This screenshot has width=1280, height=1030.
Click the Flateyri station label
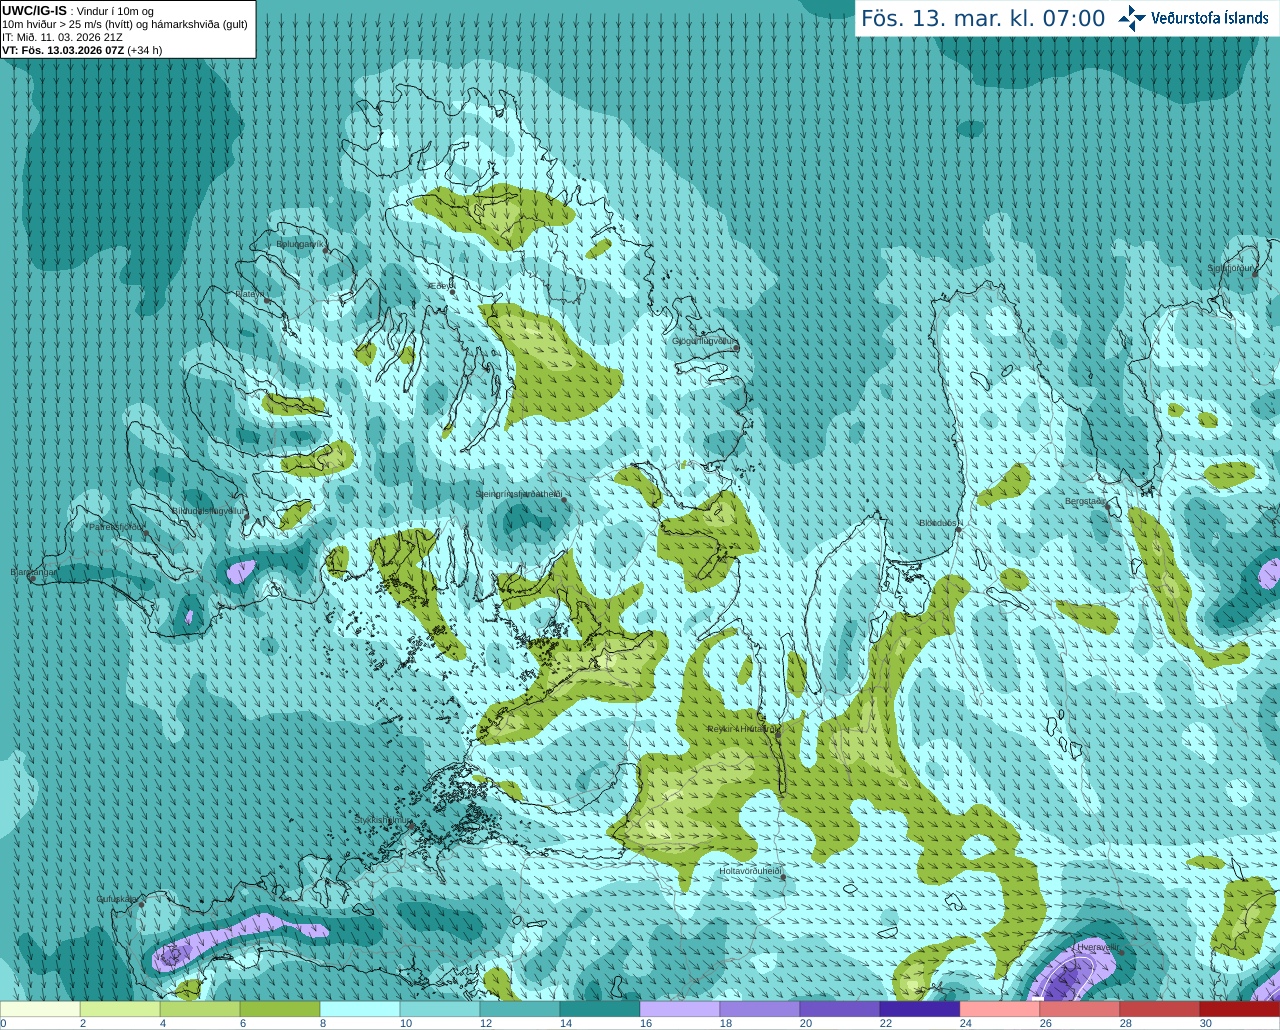point(251,294)
